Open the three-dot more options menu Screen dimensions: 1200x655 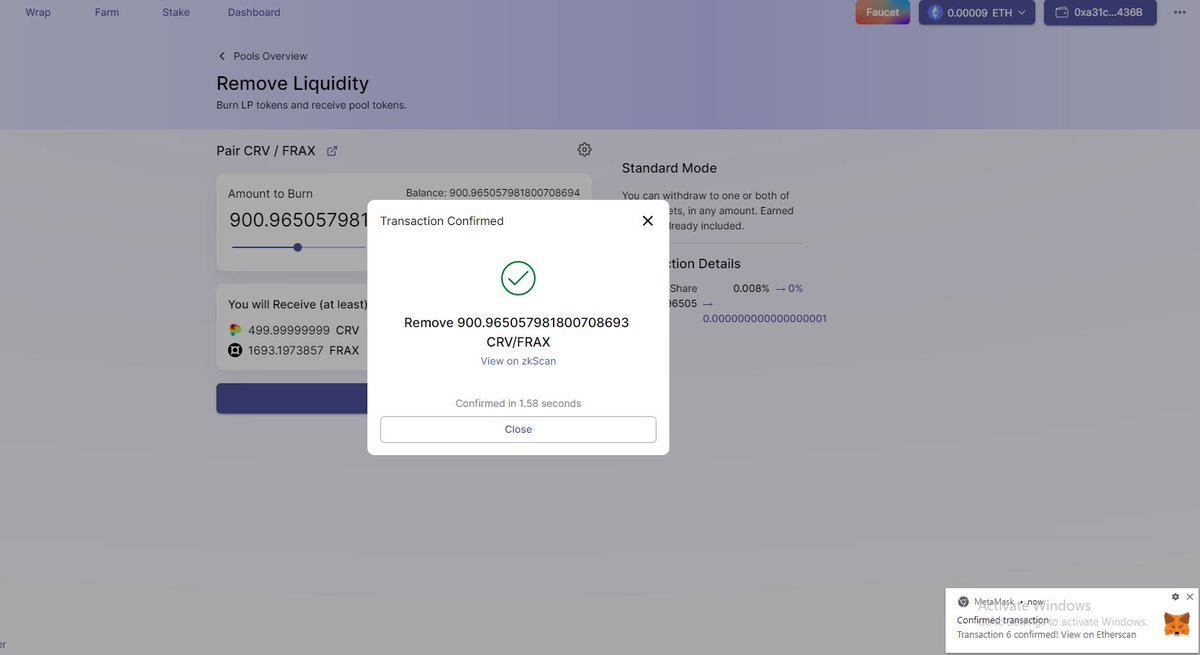tap(1179, 12)
